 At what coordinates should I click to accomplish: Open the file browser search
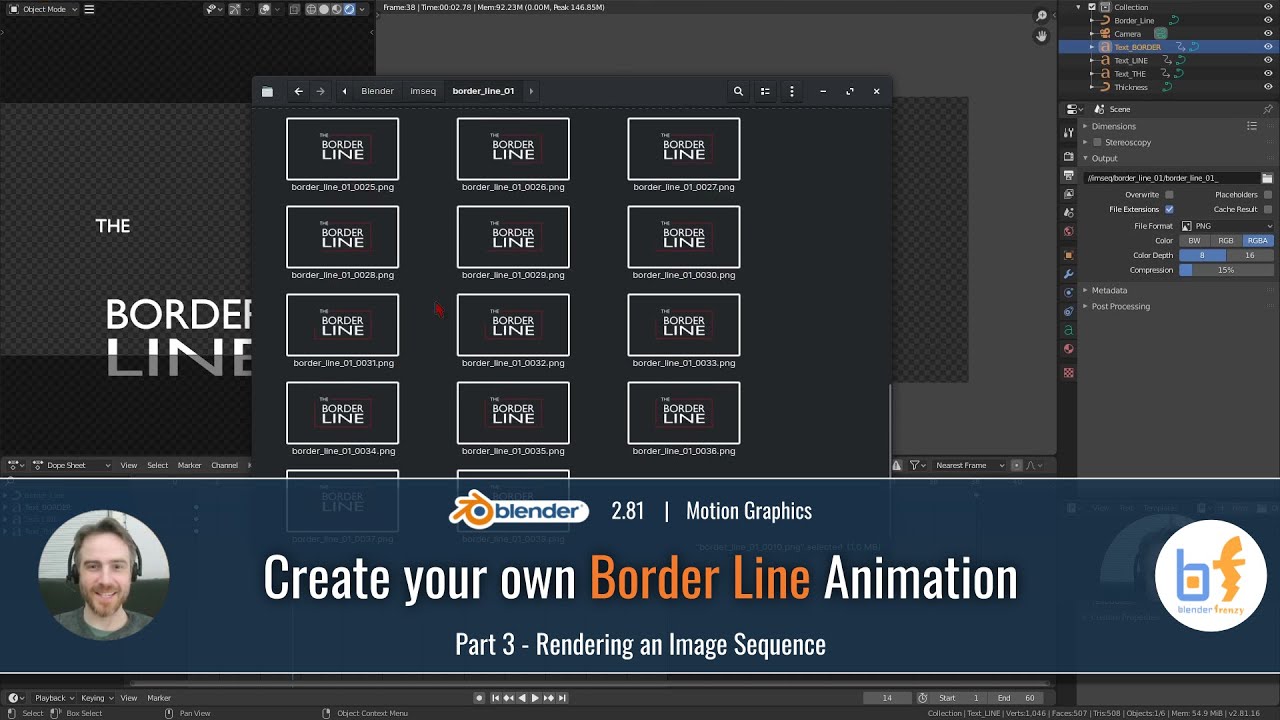738,91
